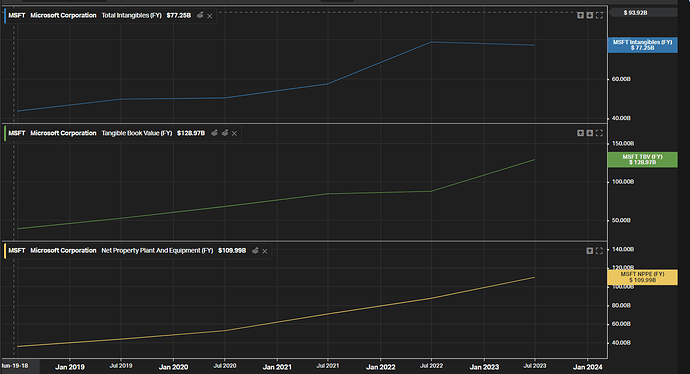Move the Total Intangibles pane down
This screenshot has height=374, width=690.
590,15
